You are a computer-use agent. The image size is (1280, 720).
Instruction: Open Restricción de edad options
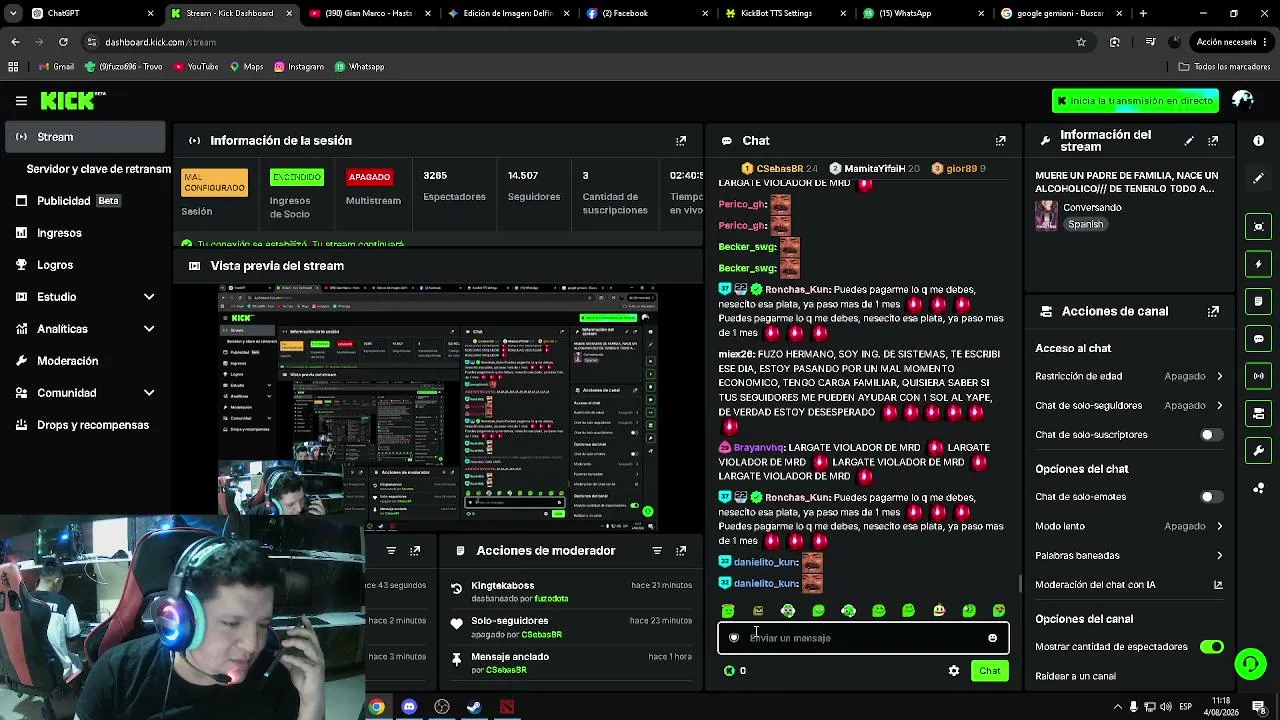pos(1130,376)
